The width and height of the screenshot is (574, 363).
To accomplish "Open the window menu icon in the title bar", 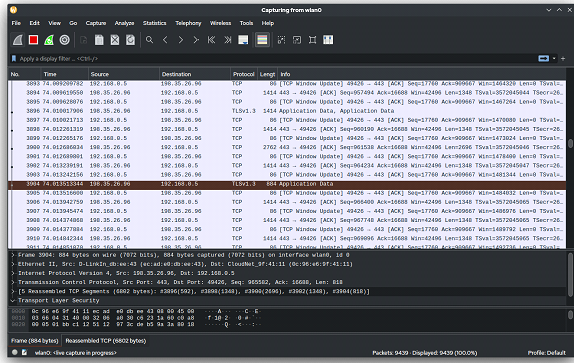I will (14, 10).
